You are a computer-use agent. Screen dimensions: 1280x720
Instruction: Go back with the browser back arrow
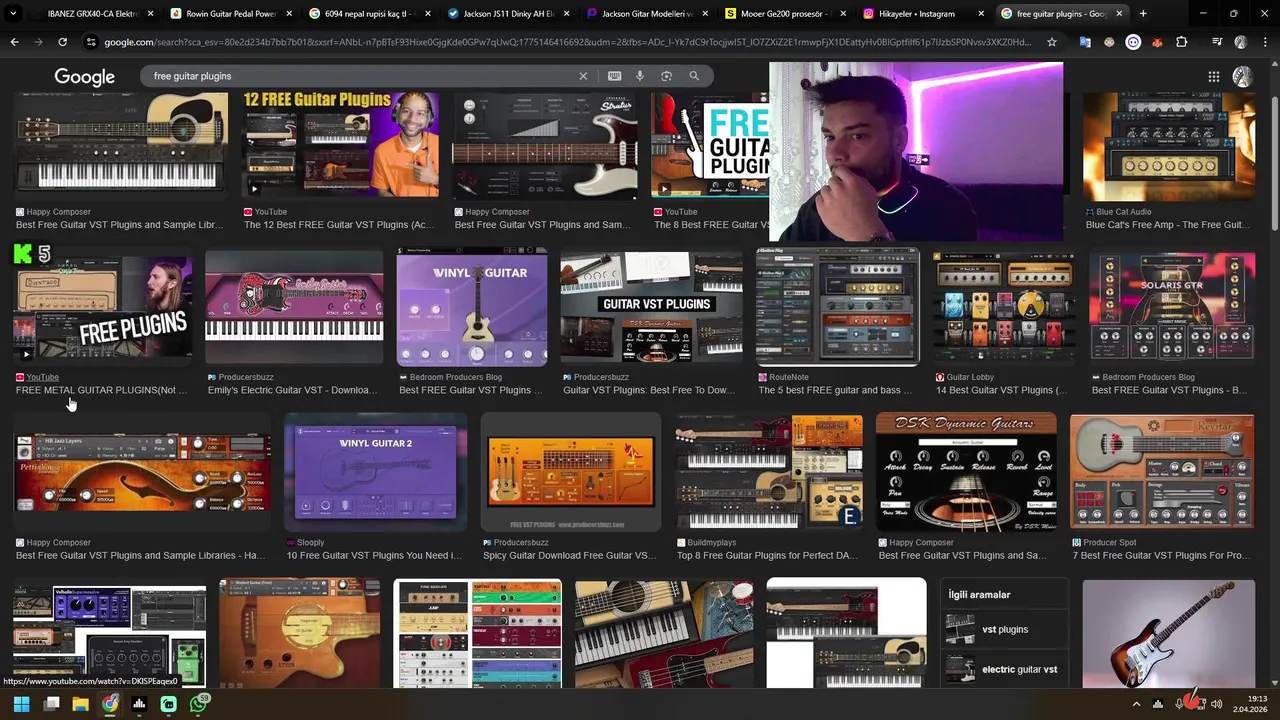[x=14, y=42]
